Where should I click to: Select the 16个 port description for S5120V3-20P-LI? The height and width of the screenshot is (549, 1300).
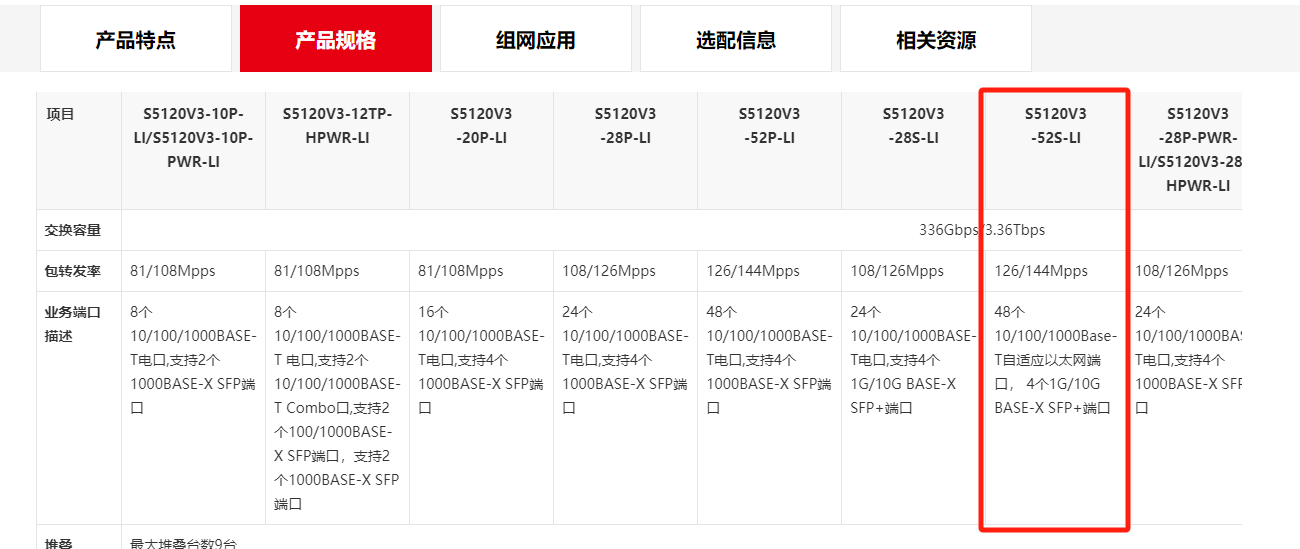point(481,360)
